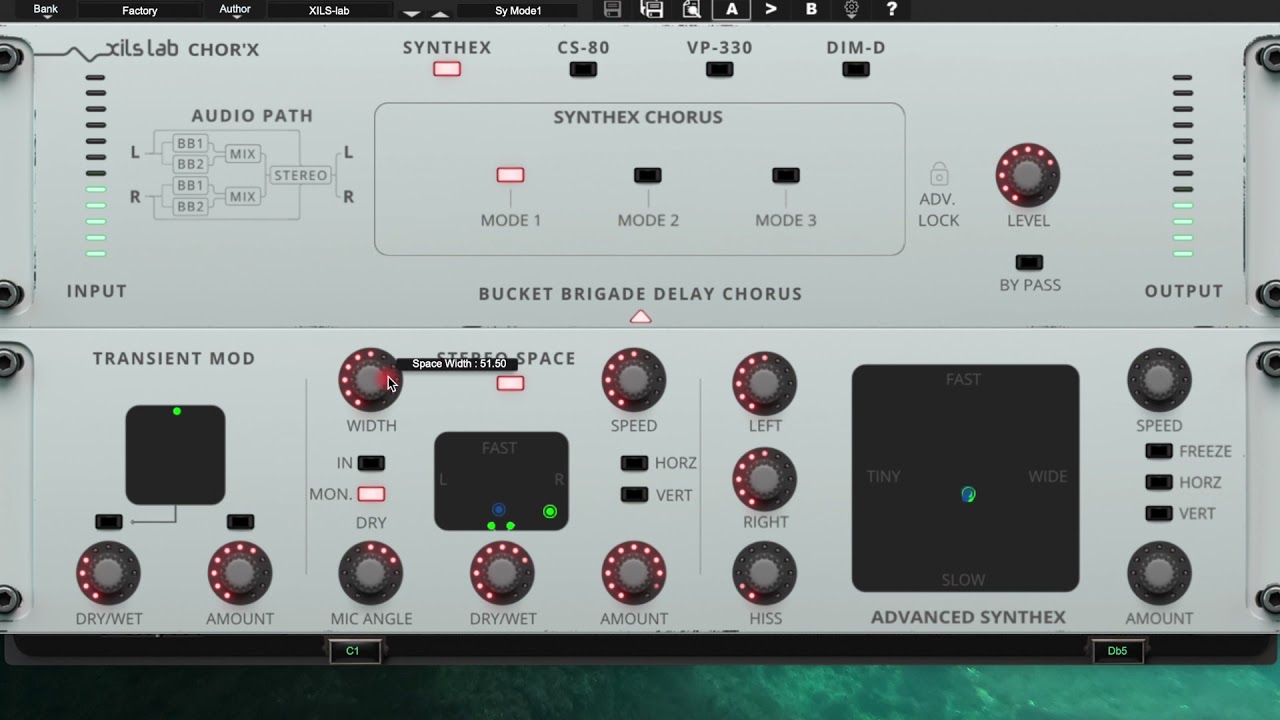1280x720 pixels.
Task: Toggle the IN monitor switch
Action: [x=371, y=463]
